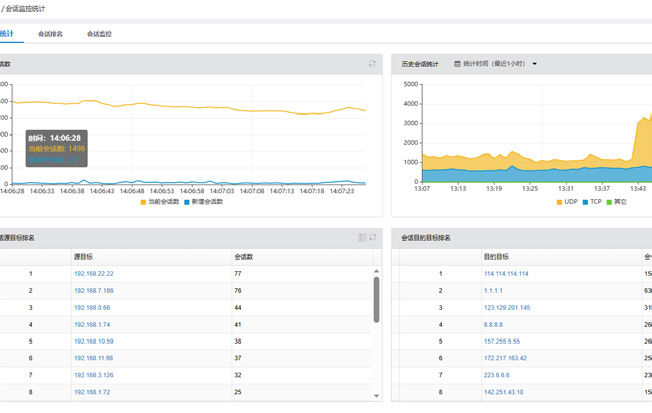The image size is (652, 413).
Task: Open source IP 192.168.22.22 link
Action: click(93, 273)
